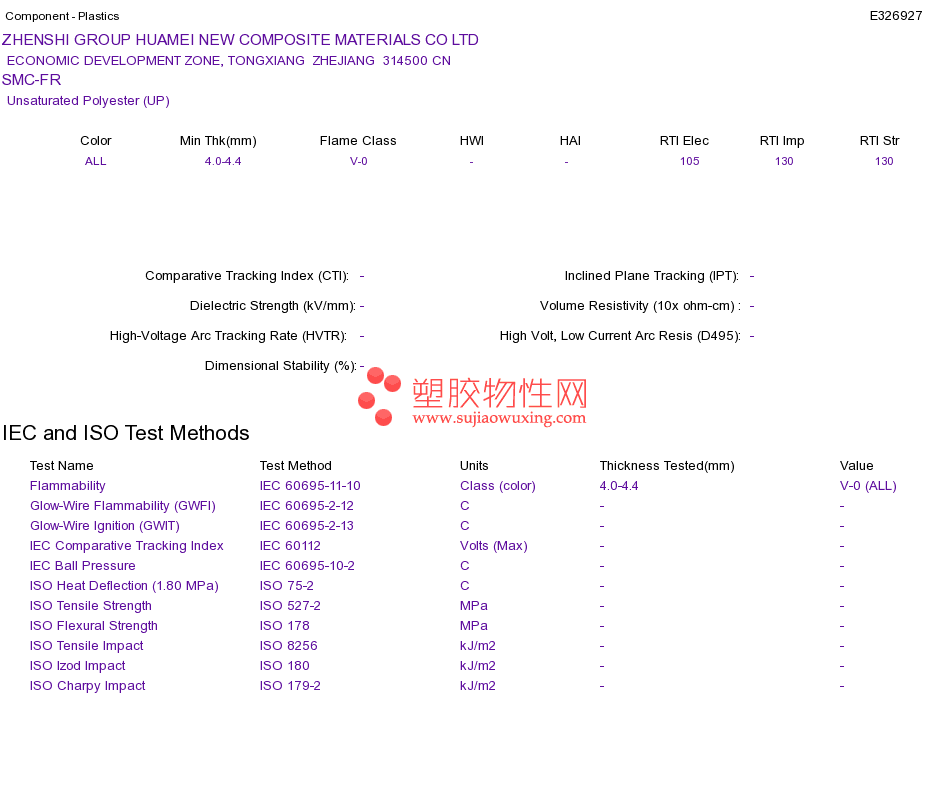Click High Volt, Low Current Arc Resis (D495) label

click(x=620, y=336)
